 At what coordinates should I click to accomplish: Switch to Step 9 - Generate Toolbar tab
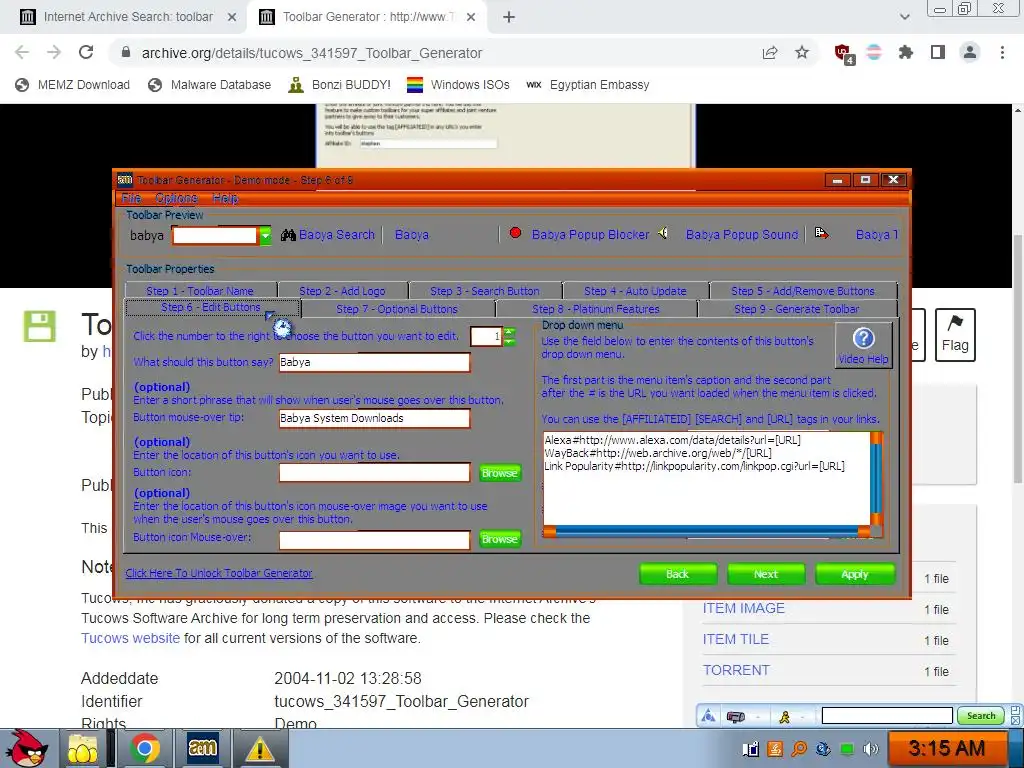[797, 309]
